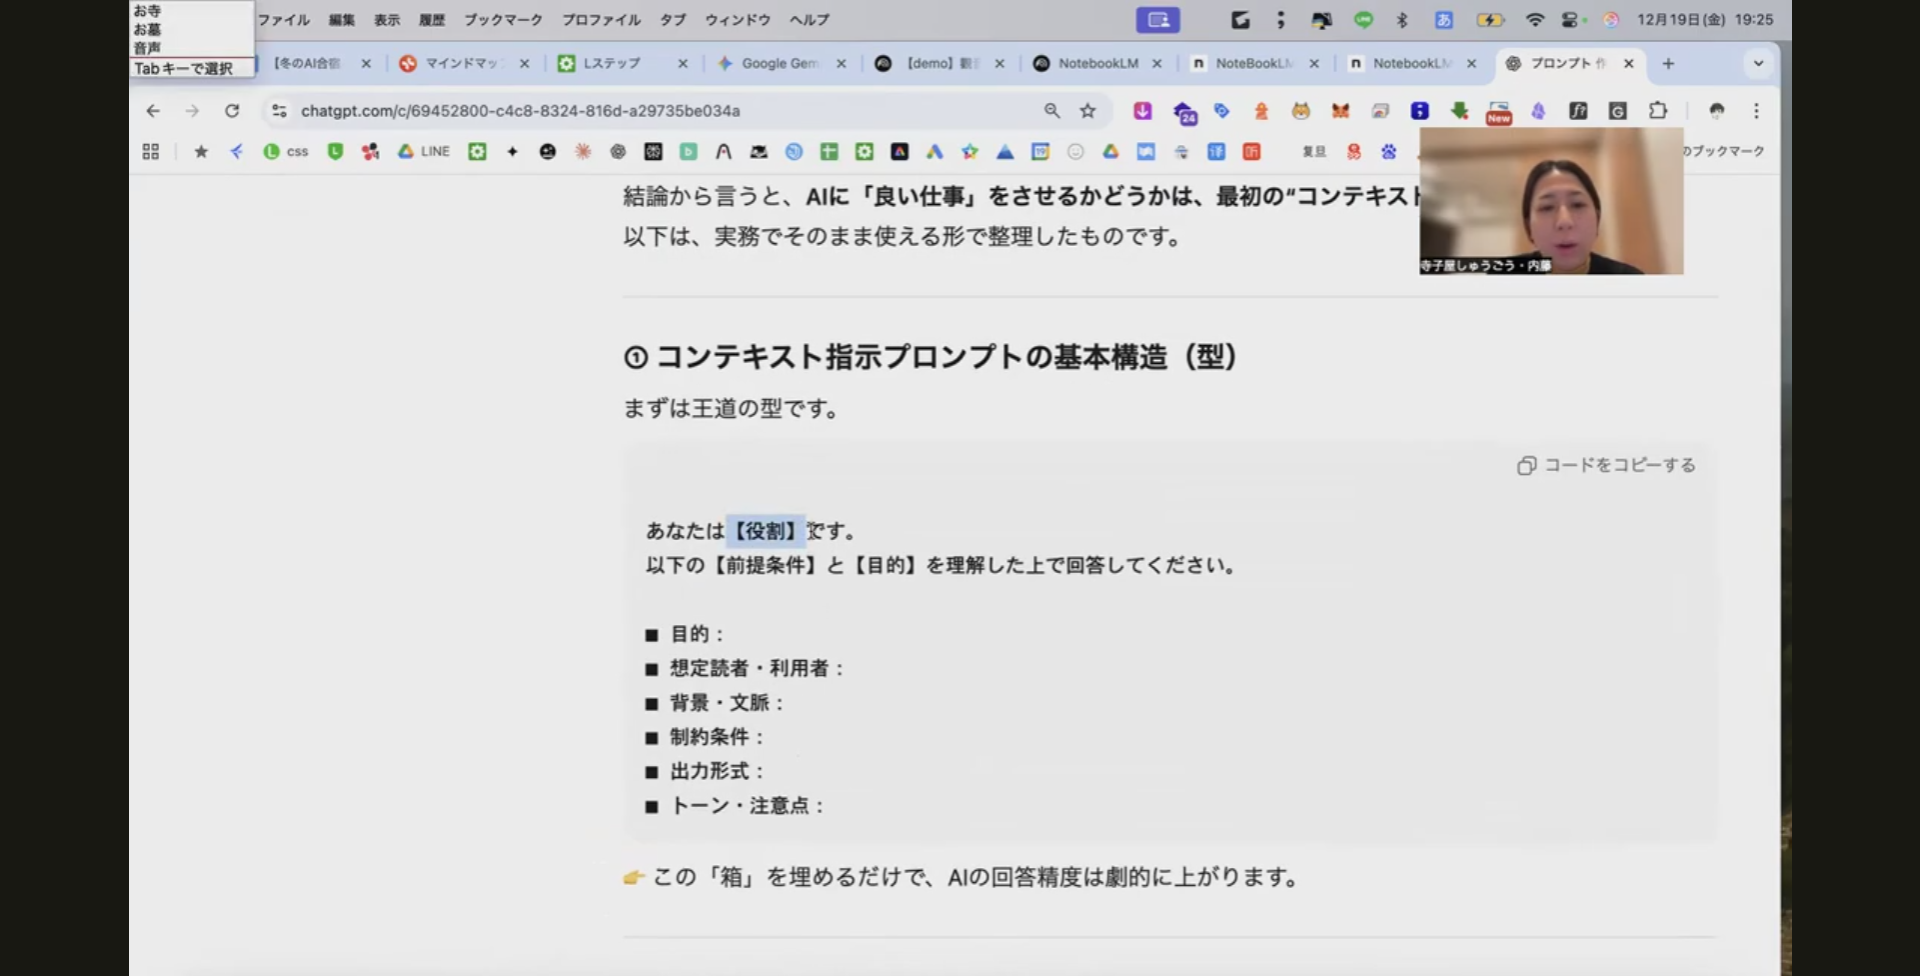Open a new tab with plus button
Screen dimensions: 1920x976
pos(1668,63)
